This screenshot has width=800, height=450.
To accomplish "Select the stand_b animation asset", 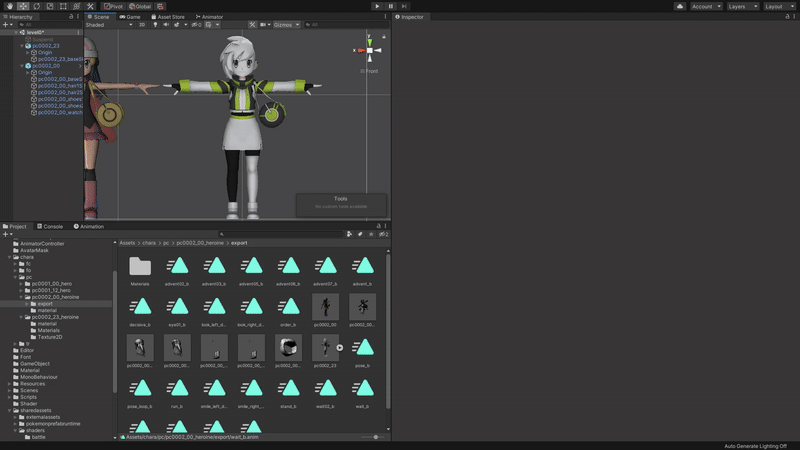I will click(289, 390).
